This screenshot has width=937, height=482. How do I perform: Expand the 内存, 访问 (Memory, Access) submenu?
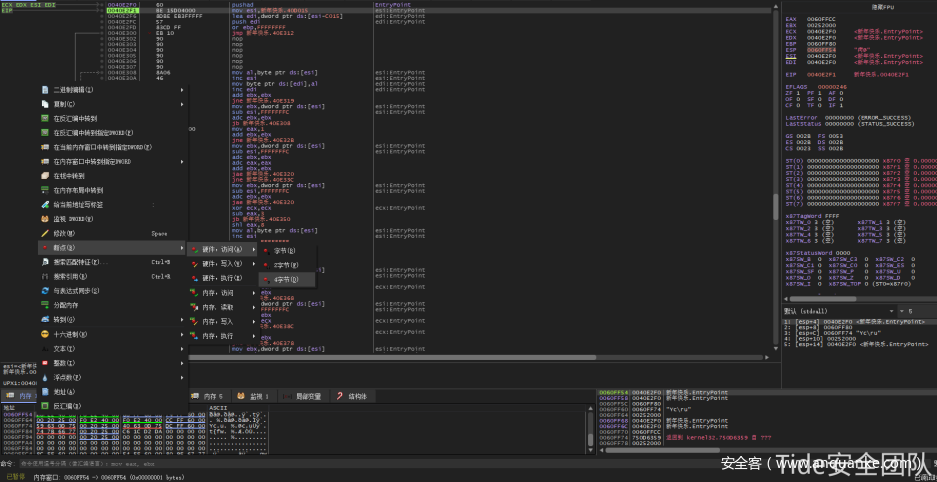[x=217, y=293]
